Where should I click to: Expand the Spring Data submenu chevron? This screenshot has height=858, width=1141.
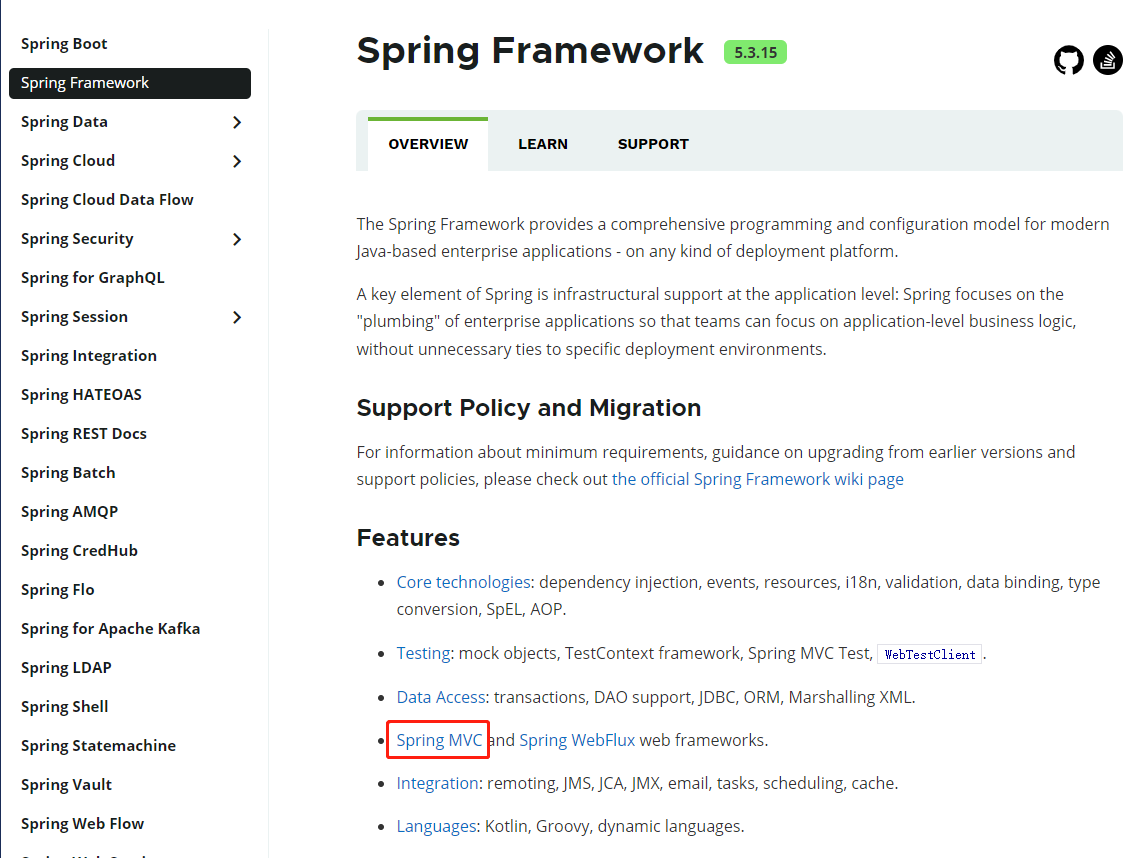[236, 122]
